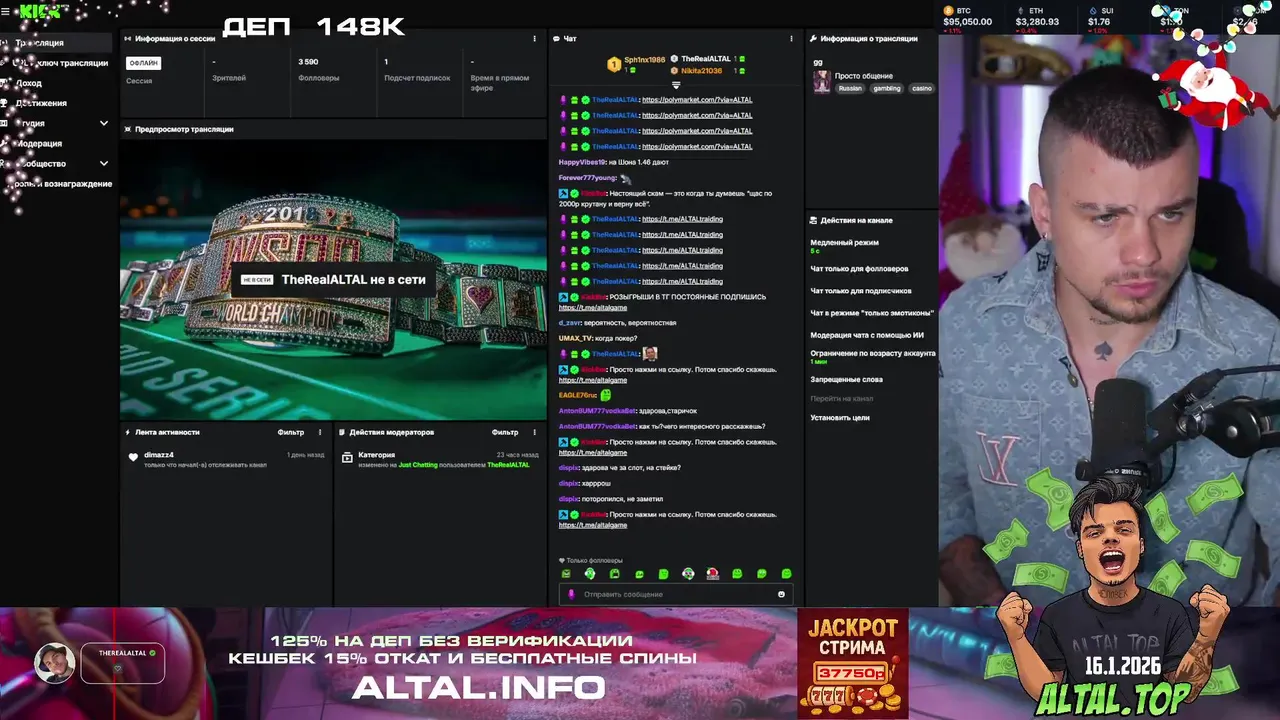Click the chat bubble icon in chat header
This screenshot has height=720, width=1280.
click(556, 39)
